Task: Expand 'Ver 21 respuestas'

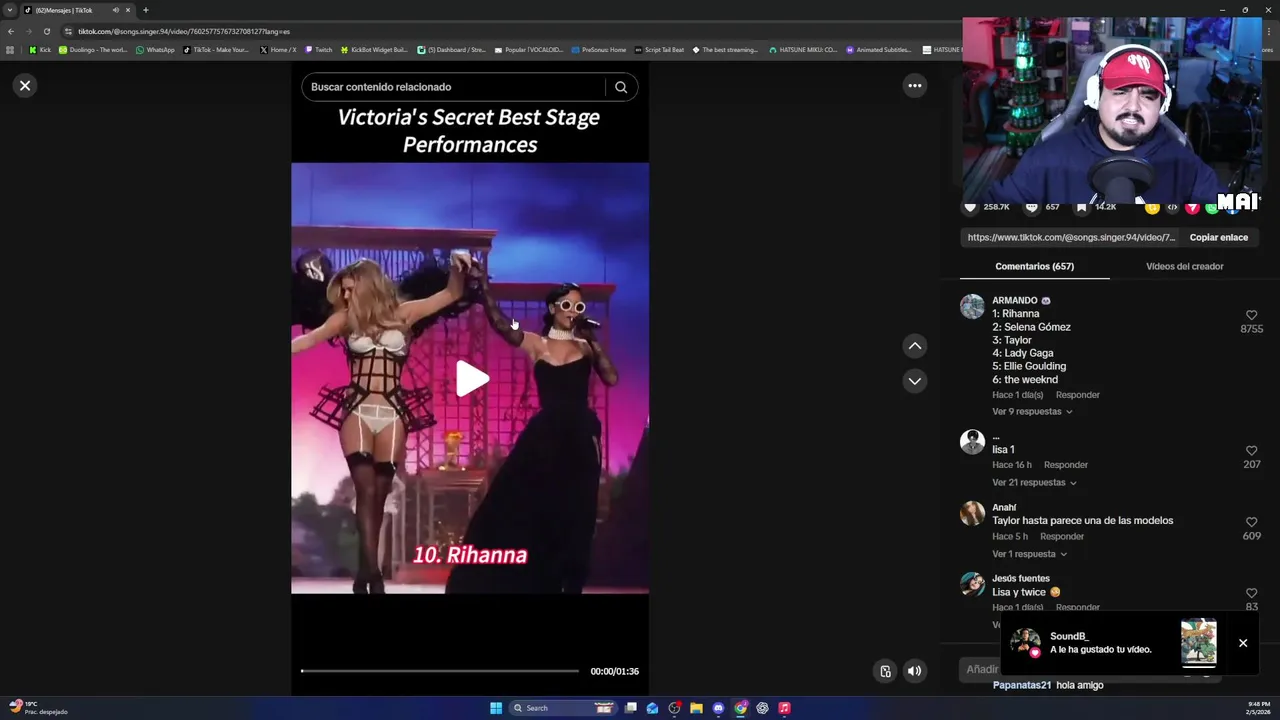Action: 1034,483
